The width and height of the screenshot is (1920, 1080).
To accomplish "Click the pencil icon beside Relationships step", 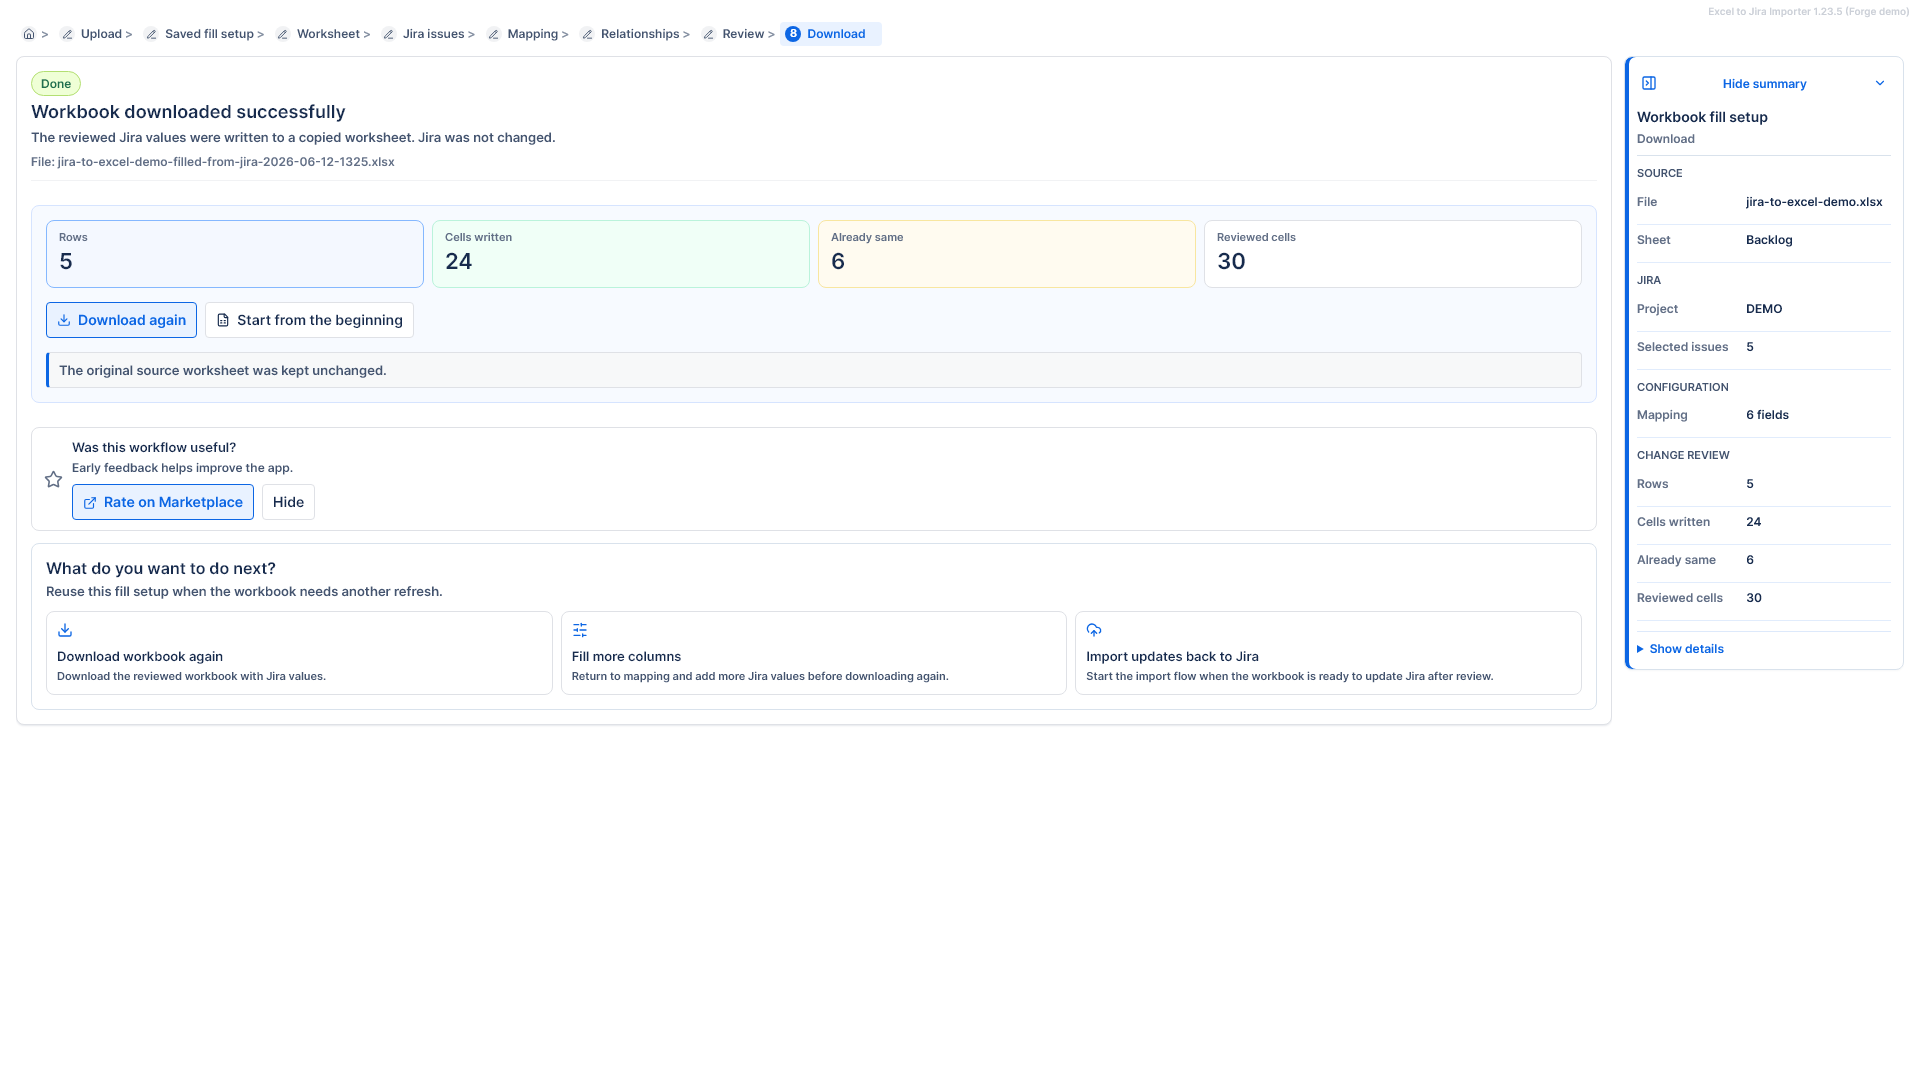I will (x=587, y=34).
